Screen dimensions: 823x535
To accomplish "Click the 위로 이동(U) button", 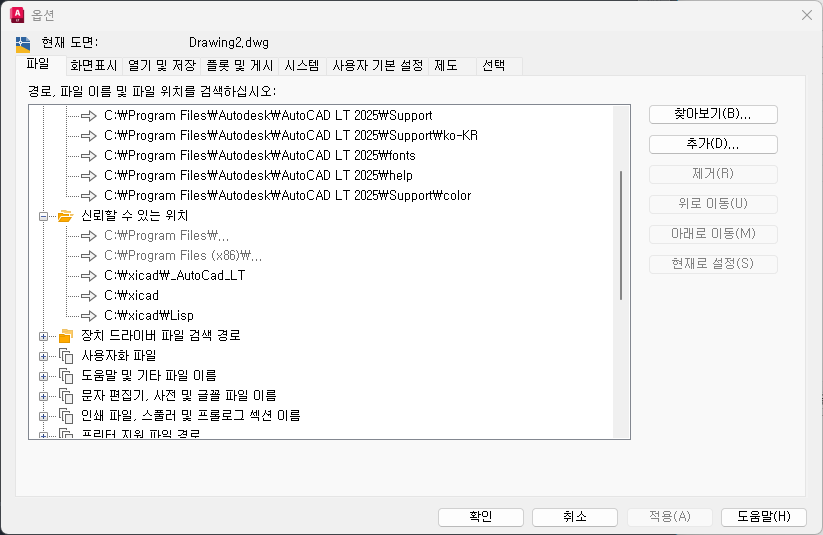I will coord(713,204).
